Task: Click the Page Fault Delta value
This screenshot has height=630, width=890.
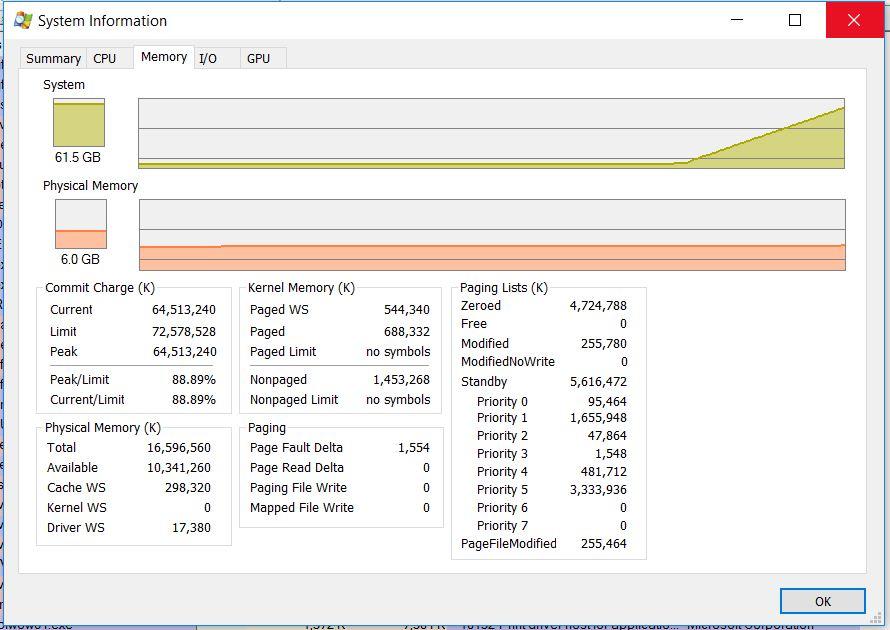Action: [413, 448]
